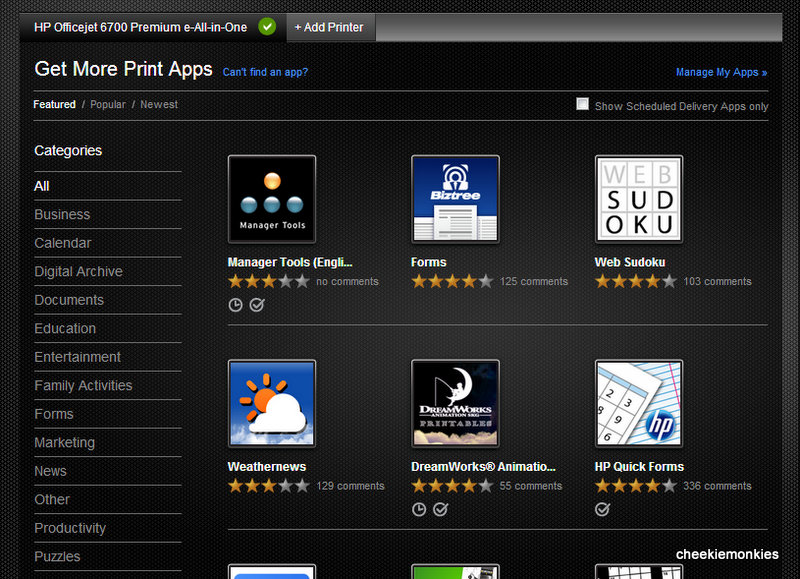The image size is (800, 579).
Task: Click the star rating for Manager Tools
Action: (x=269, y=281)
